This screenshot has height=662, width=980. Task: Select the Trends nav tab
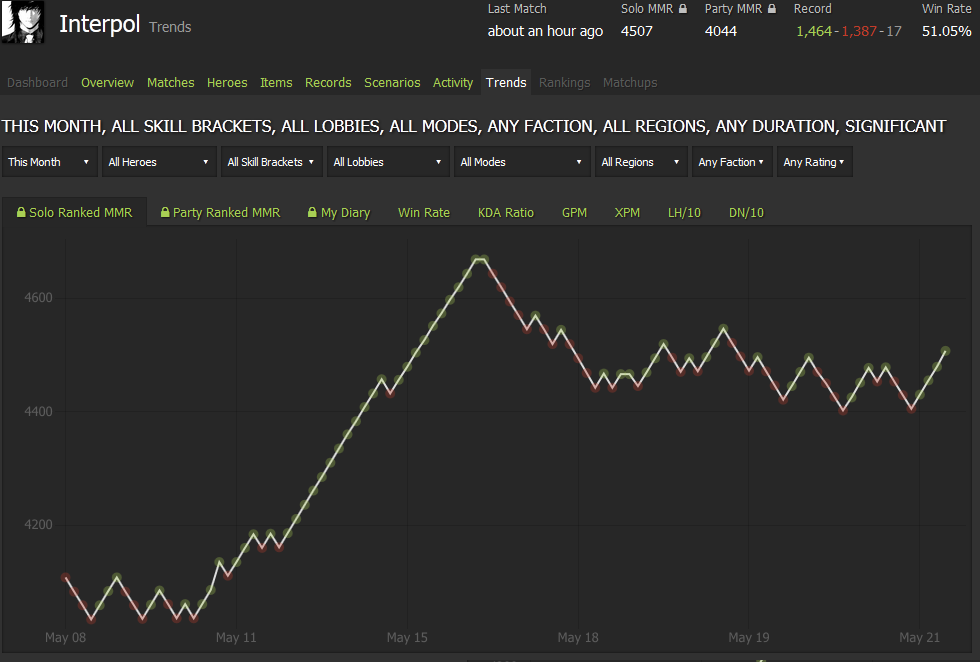coord(506,83)
